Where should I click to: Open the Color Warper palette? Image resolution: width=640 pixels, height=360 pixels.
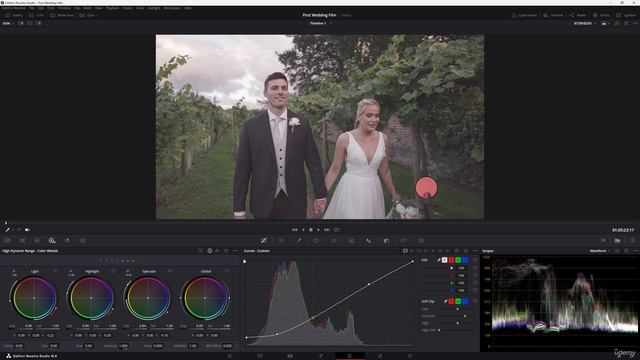coord(281,240)
